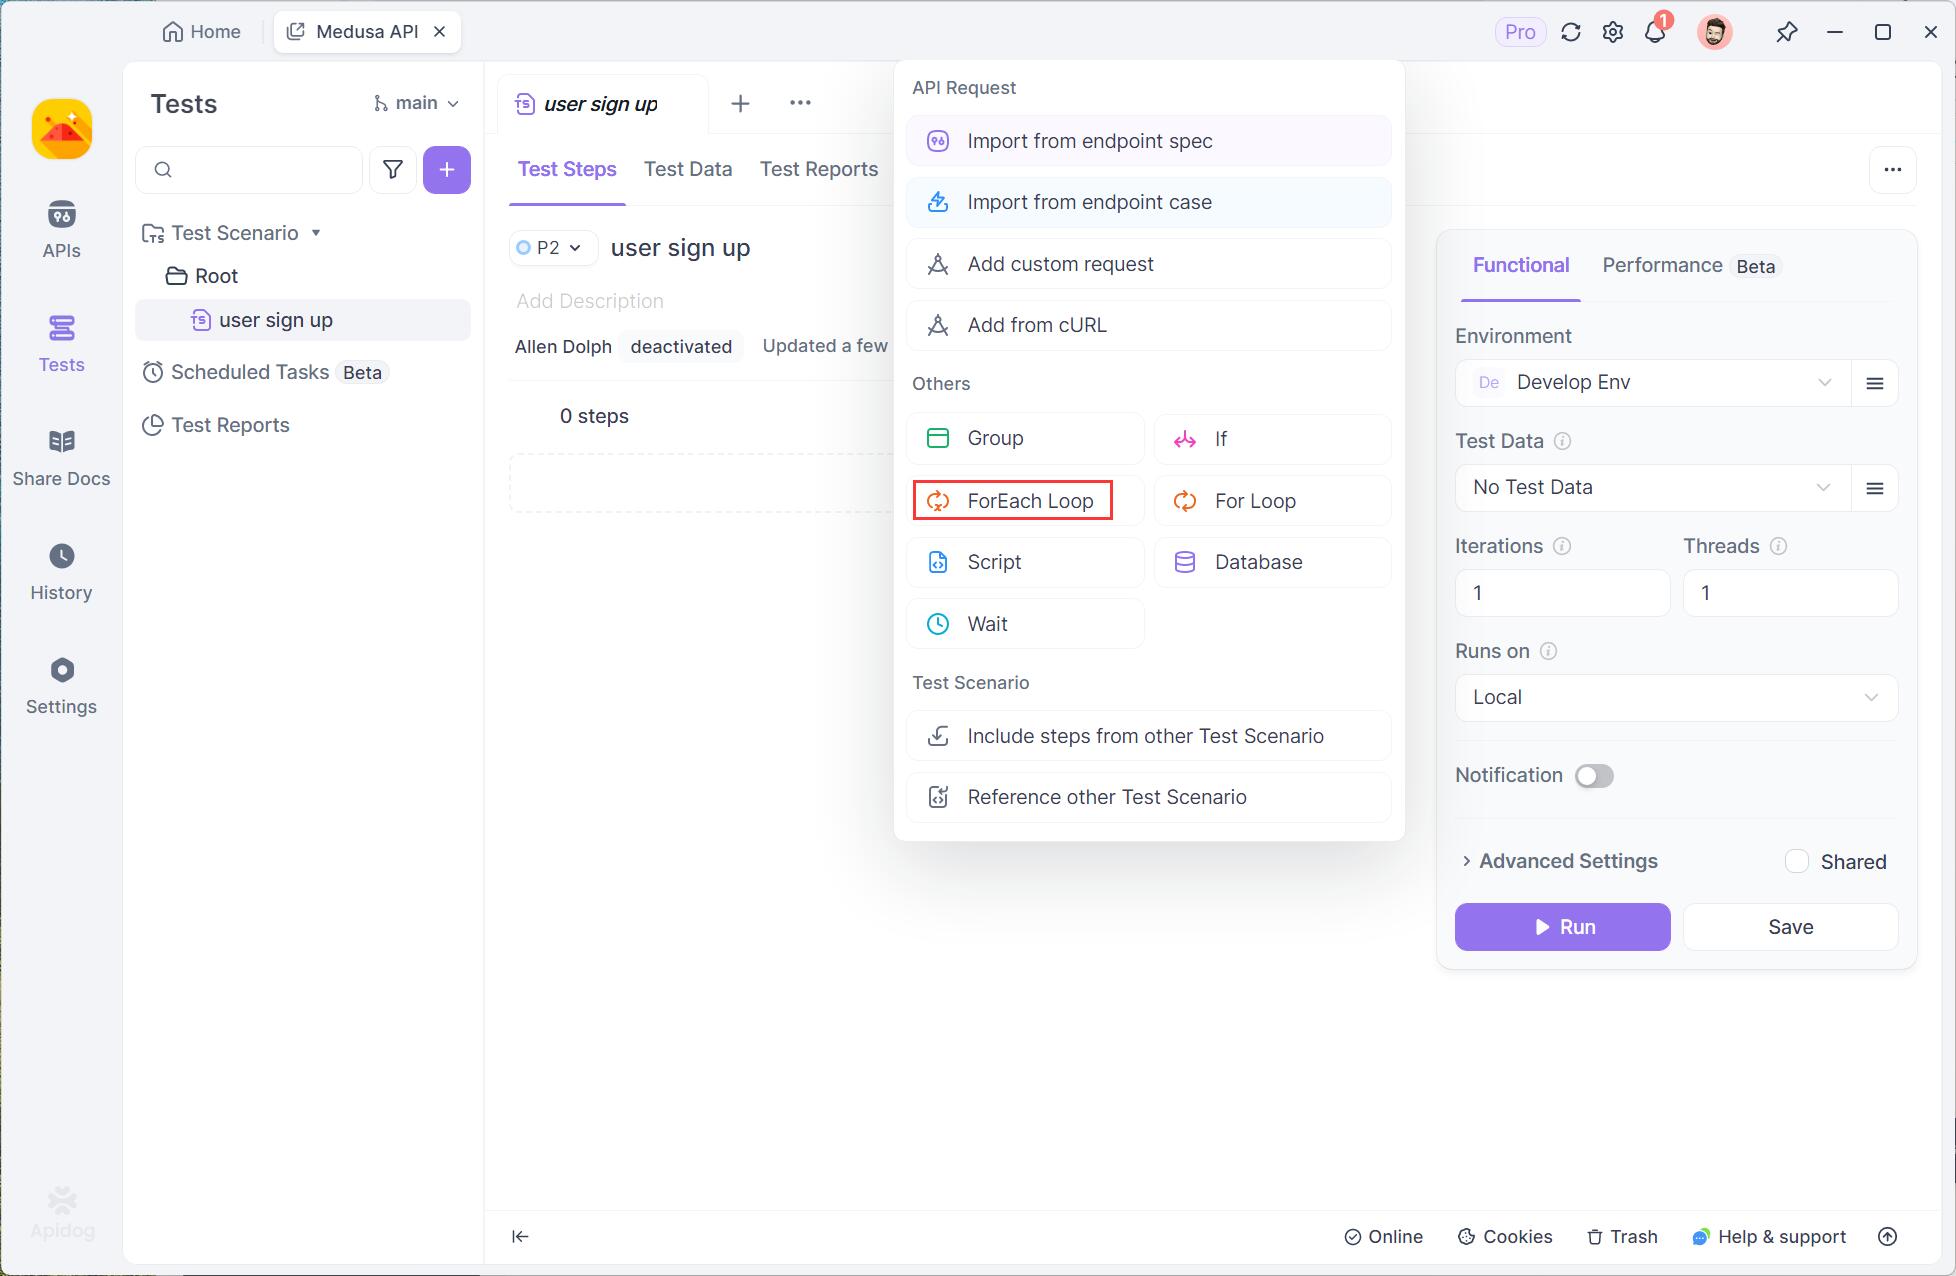Toggle the deactivated status label

coord(681,346)
